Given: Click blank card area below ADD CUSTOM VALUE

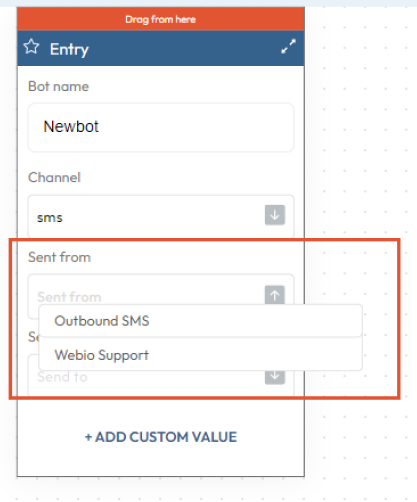Looking at the screenshot, I should [x=161, y=462].
